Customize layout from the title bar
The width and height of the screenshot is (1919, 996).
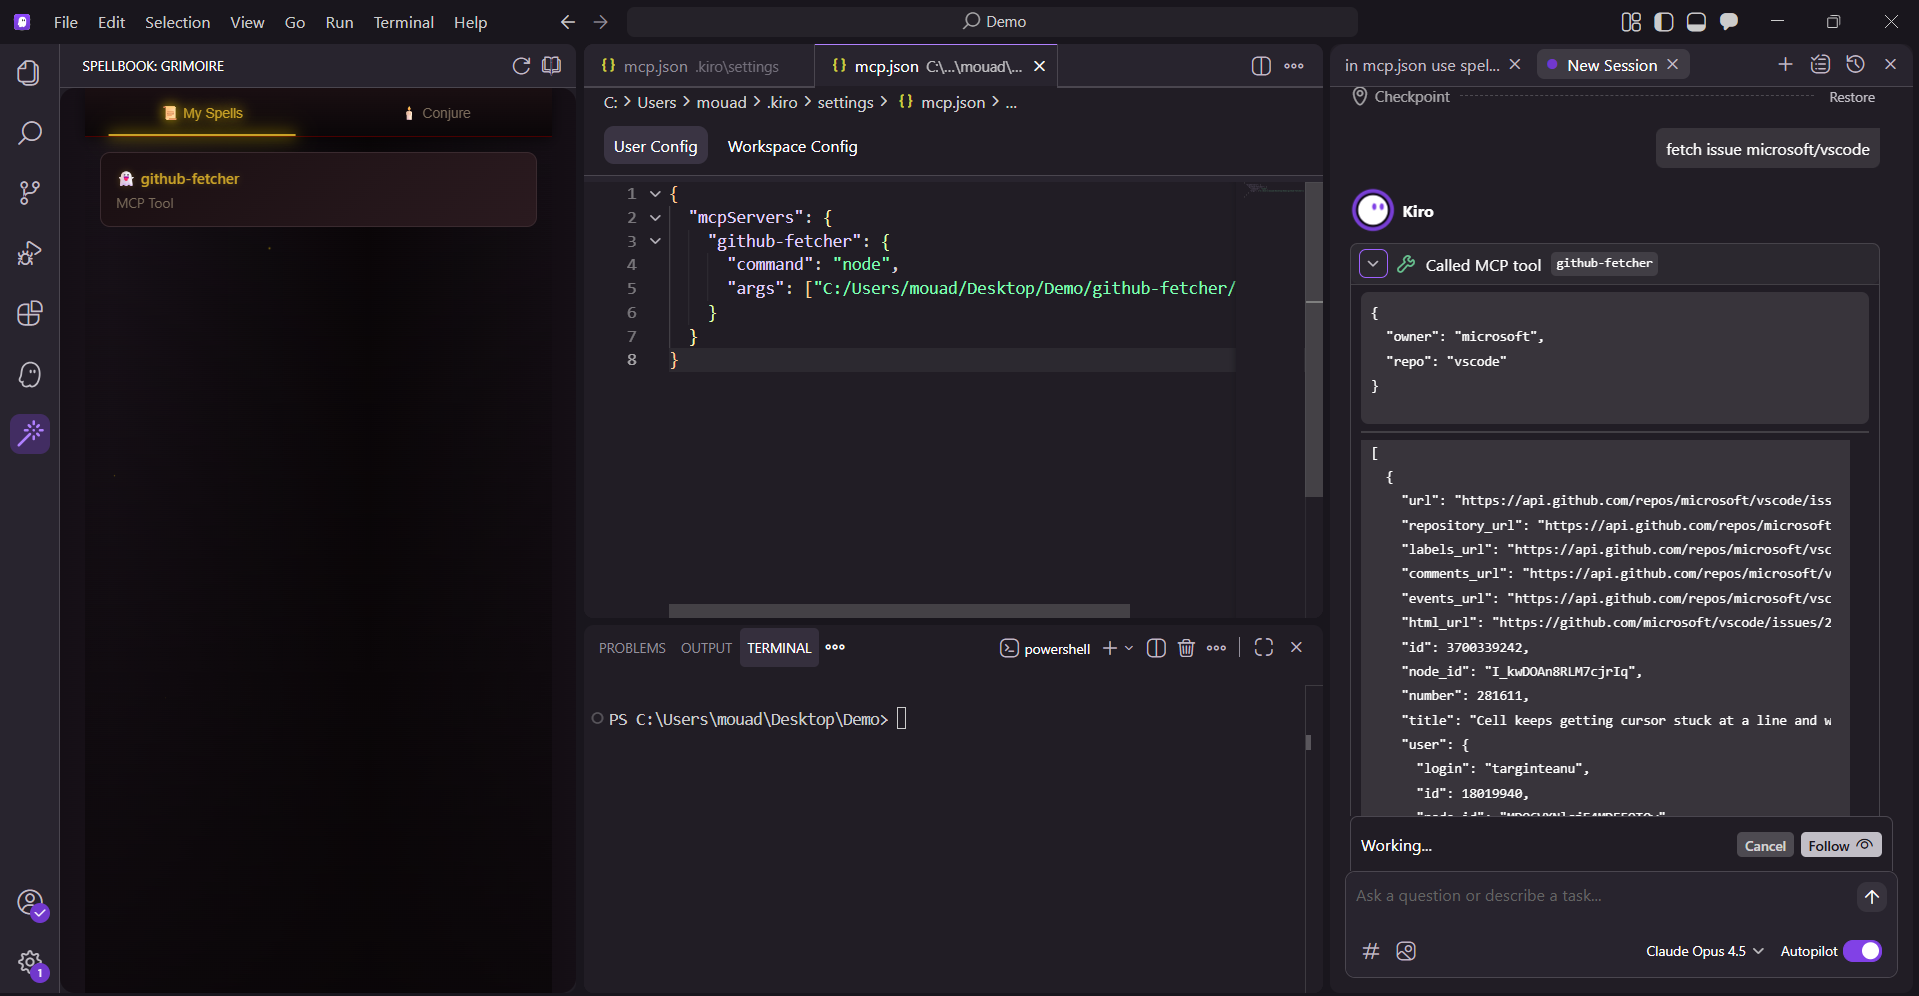(x=1631, y=22)
